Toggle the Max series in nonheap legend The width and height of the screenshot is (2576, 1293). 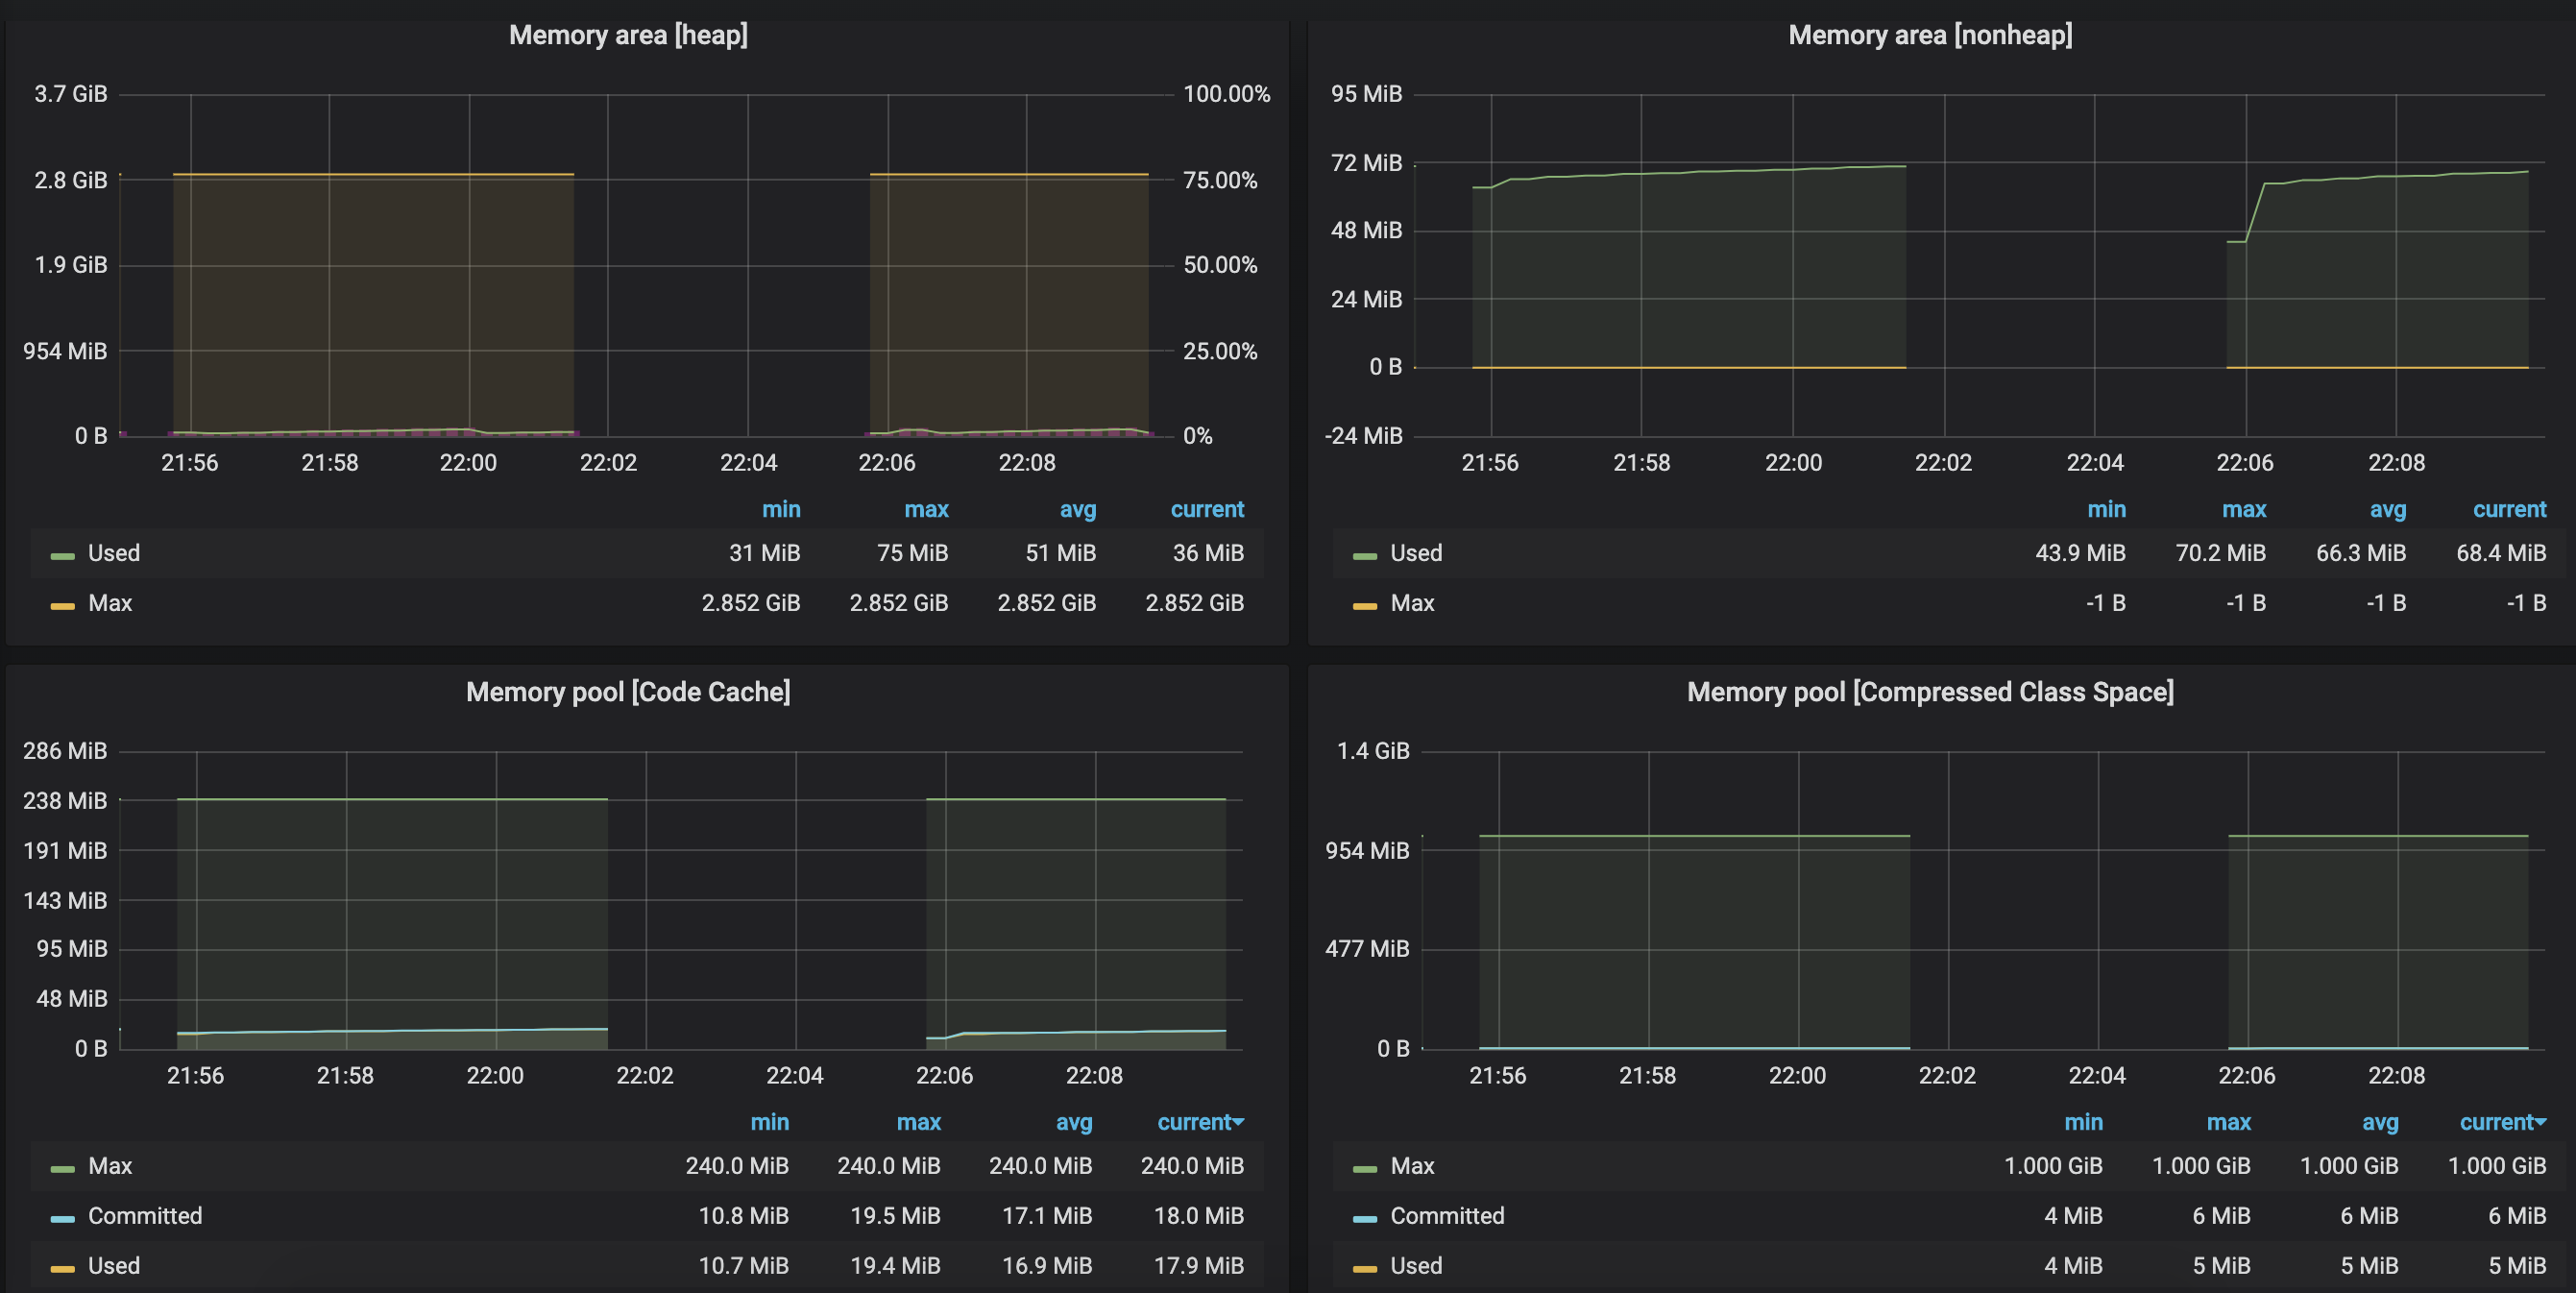coord(1411,603)
